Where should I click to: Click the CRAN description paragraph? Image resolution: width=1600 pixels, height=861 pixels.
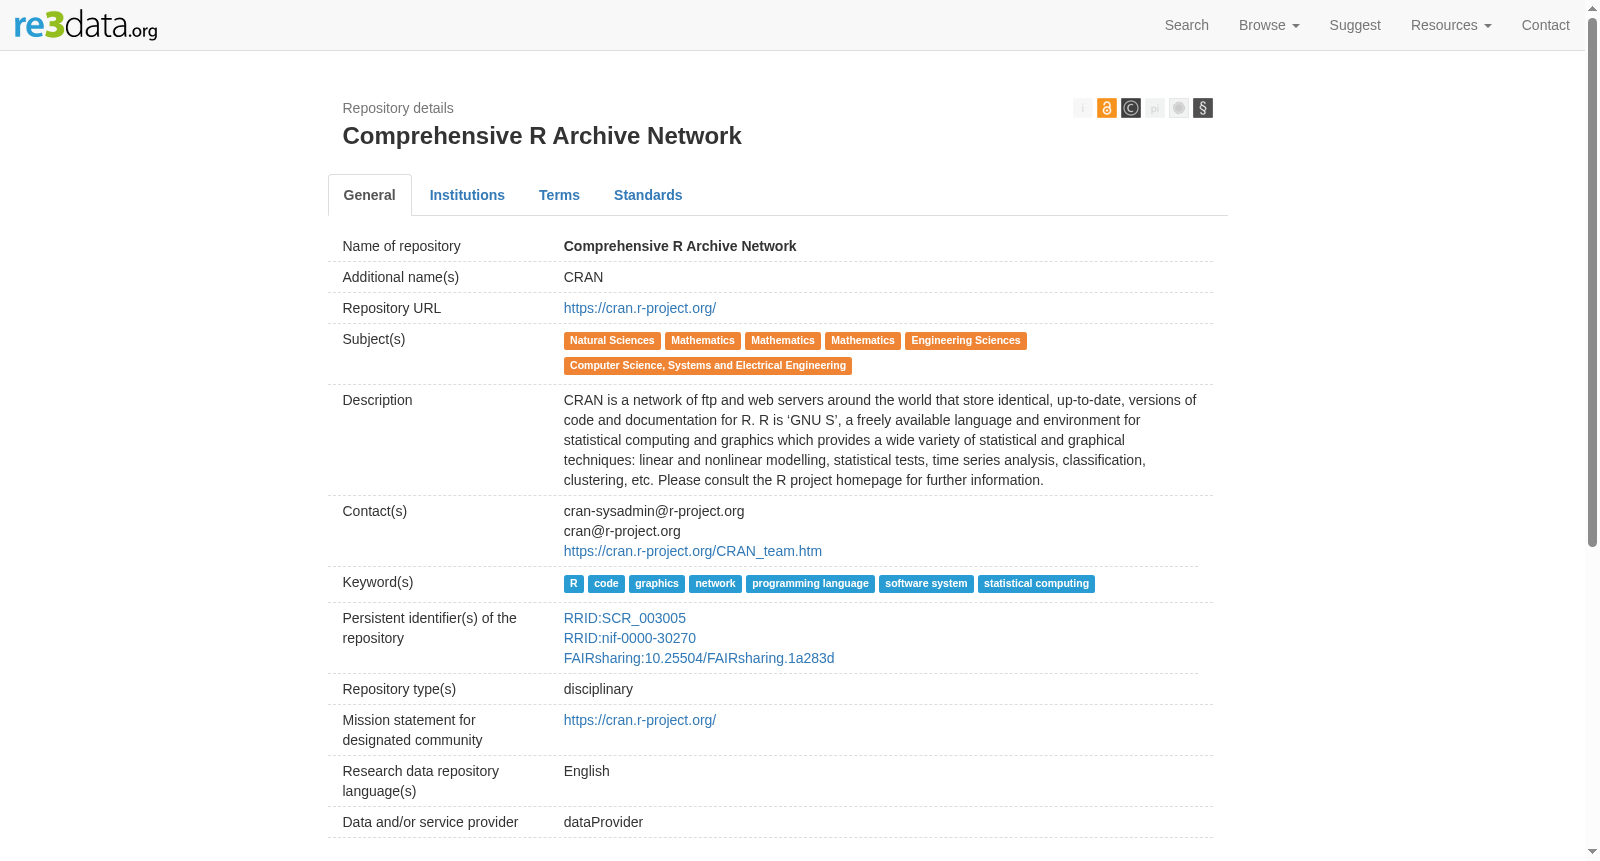[880, 440]
